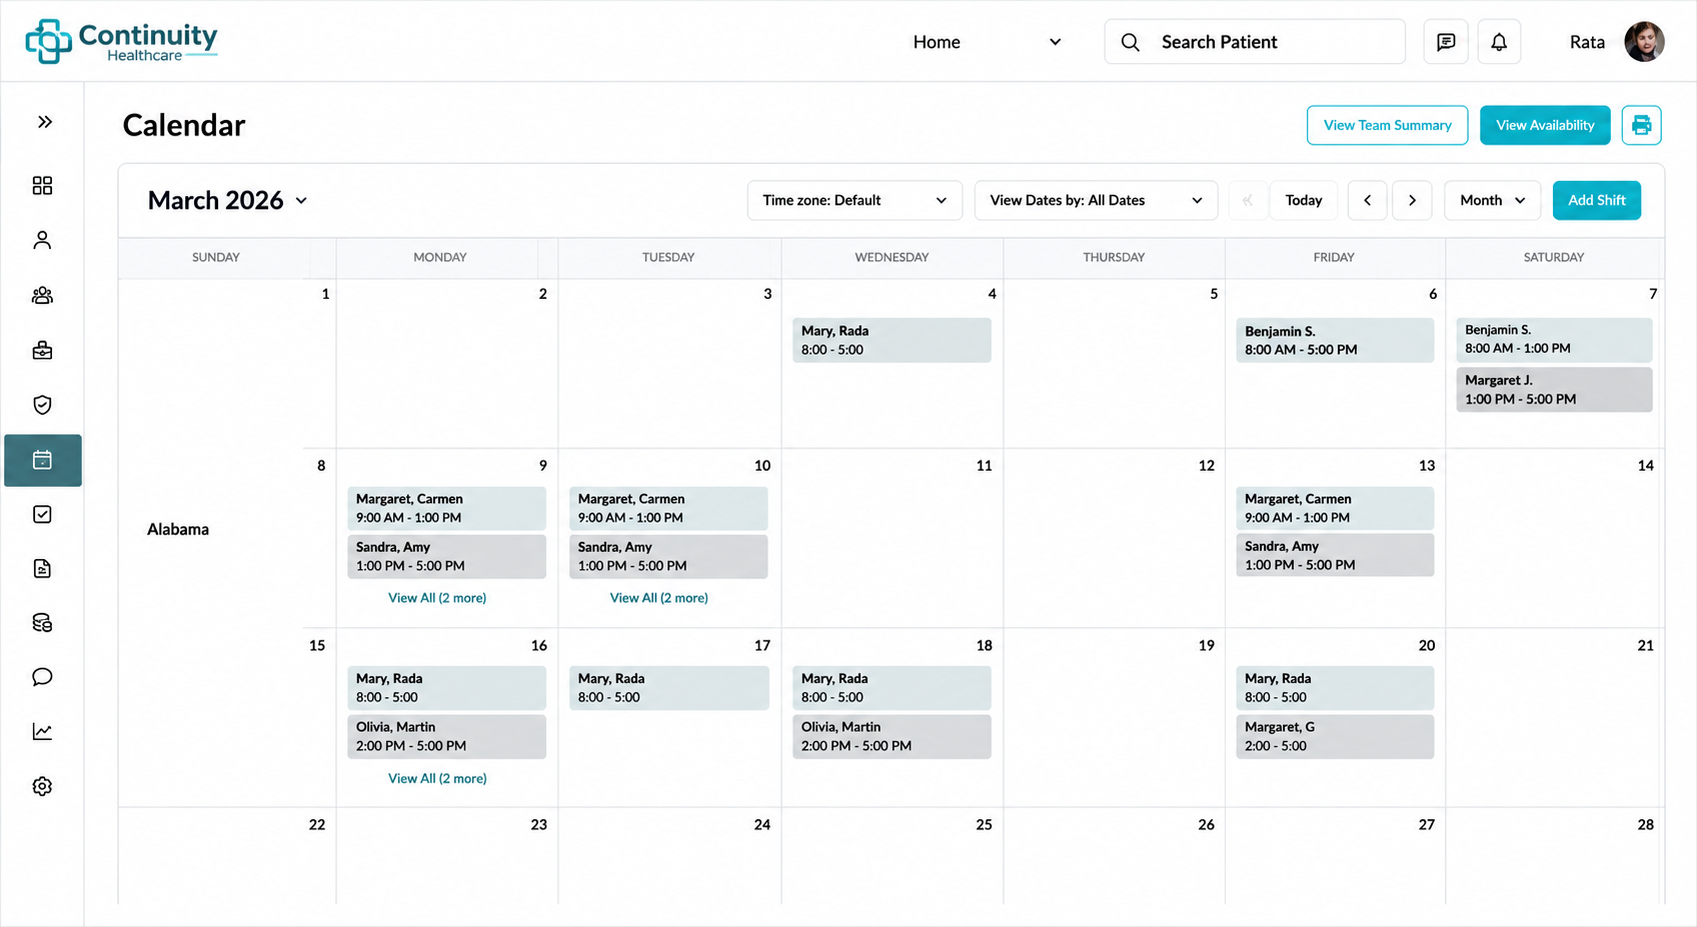Open Rata's profile avatar
The image size is (1697, 927).
tap(1644, 42)
